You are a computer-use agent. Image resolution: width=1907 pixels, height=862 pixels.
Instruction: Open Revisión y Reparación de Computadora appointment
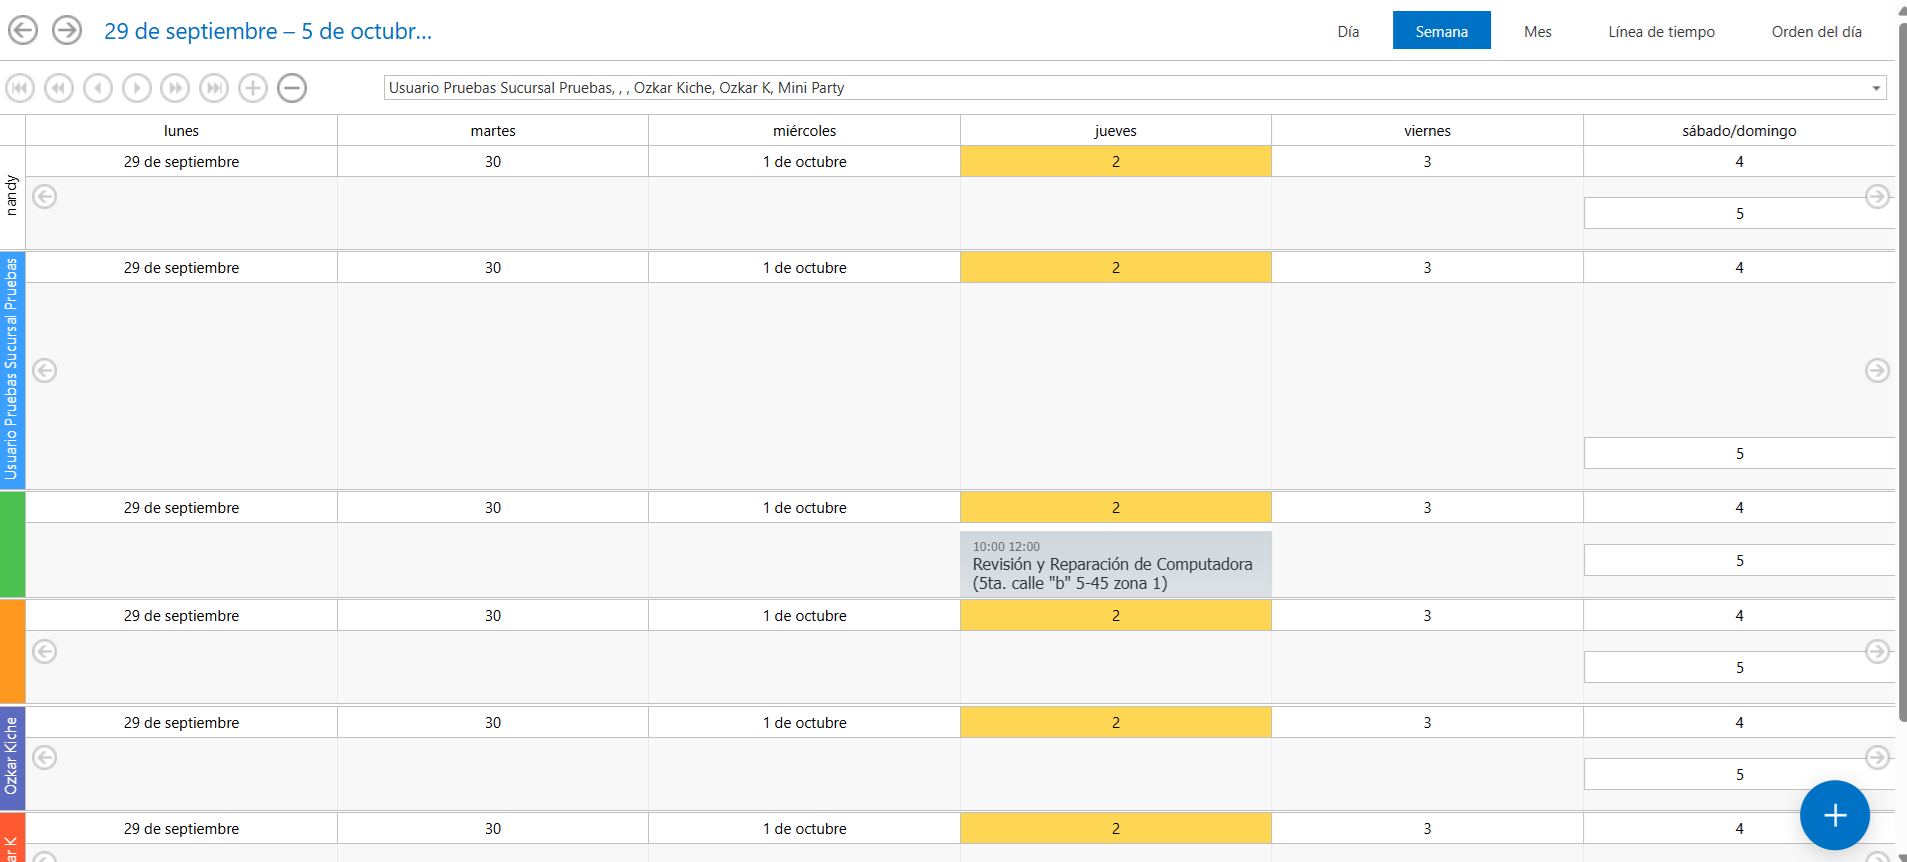(x=1115, y=565)
